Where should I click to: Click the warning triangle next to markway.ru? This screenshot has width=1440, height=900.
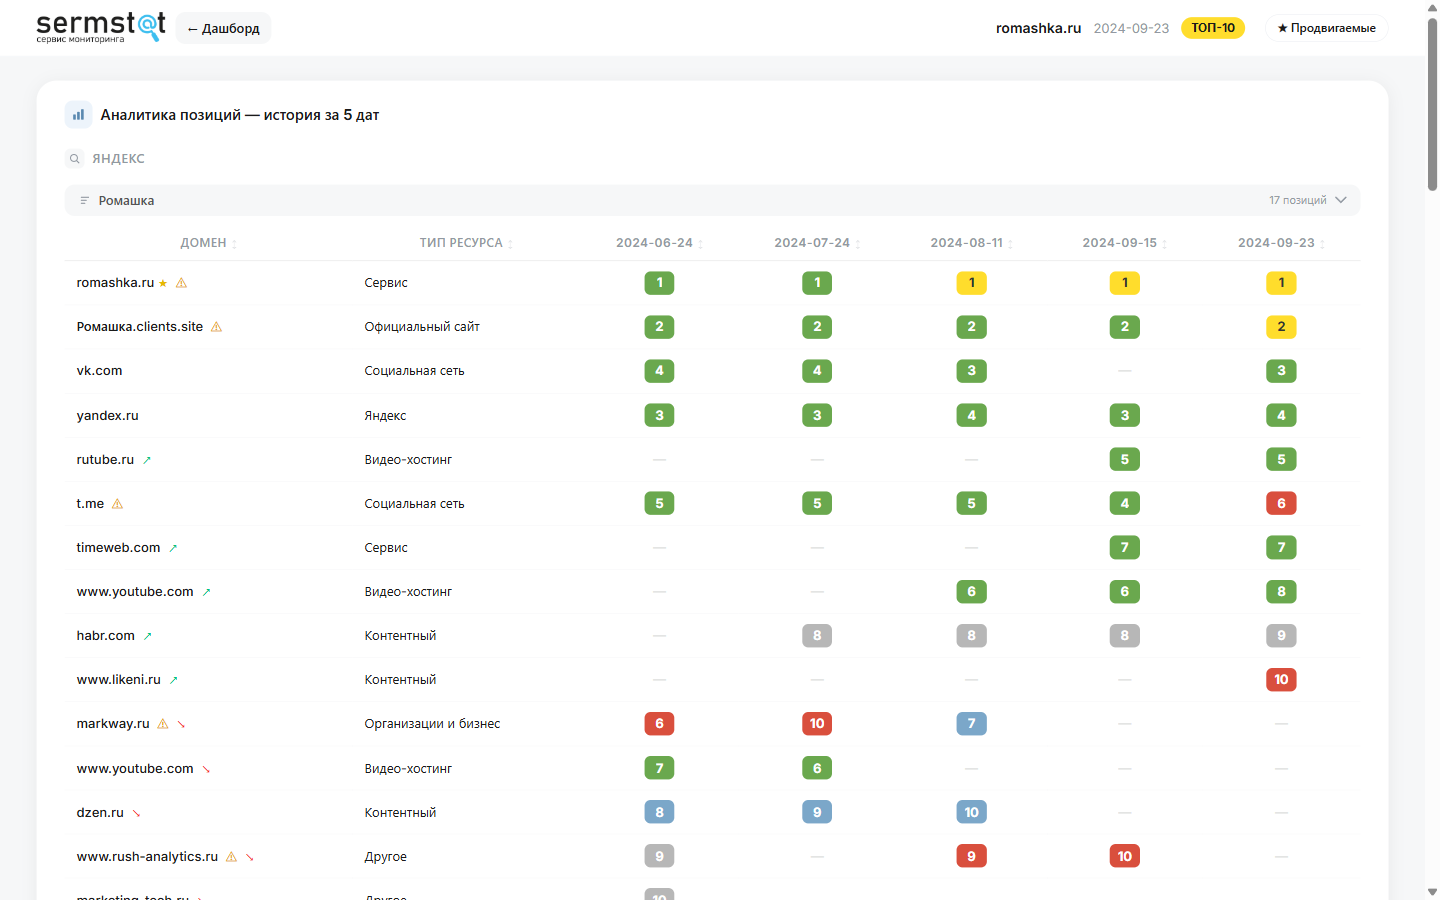[x=163, y=724]
